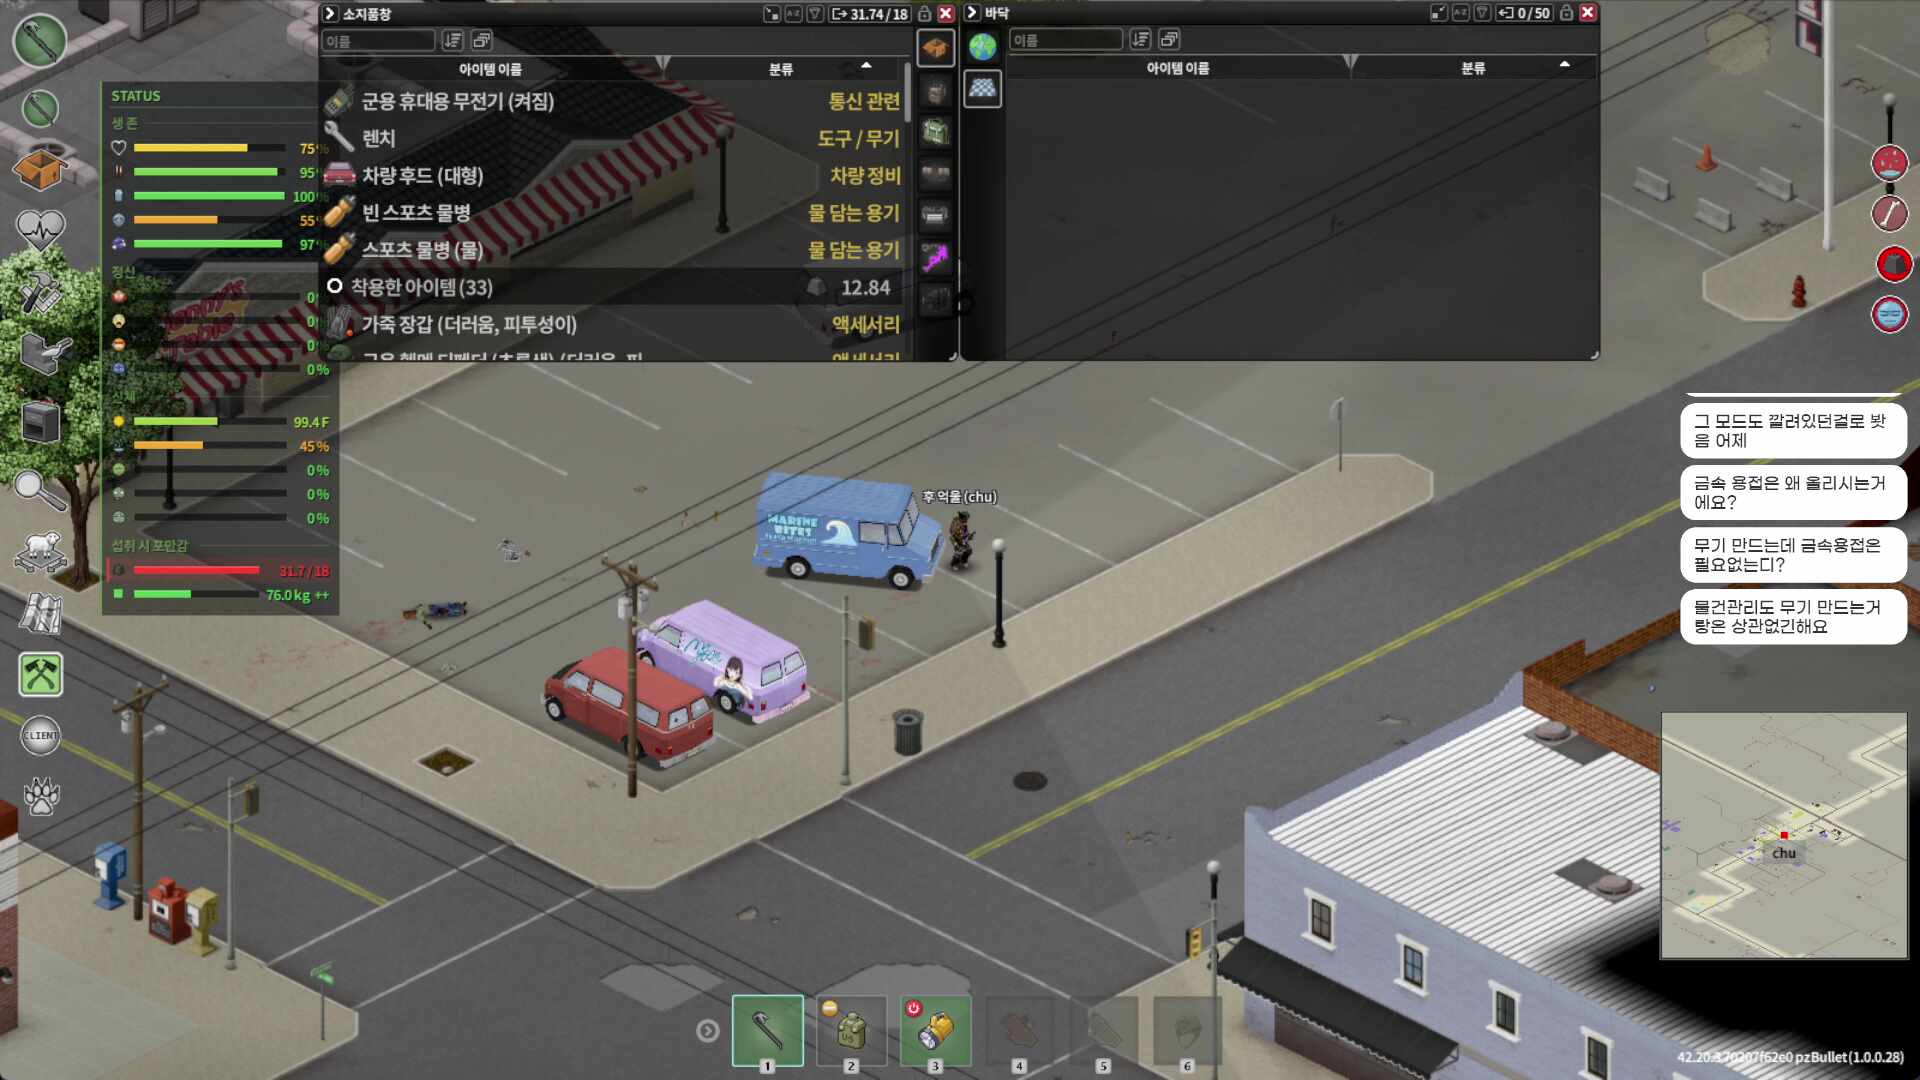Select empty hotbar slot 4
This screenshot has width=1920, height=1080.
click(x=1020, y=1030)
